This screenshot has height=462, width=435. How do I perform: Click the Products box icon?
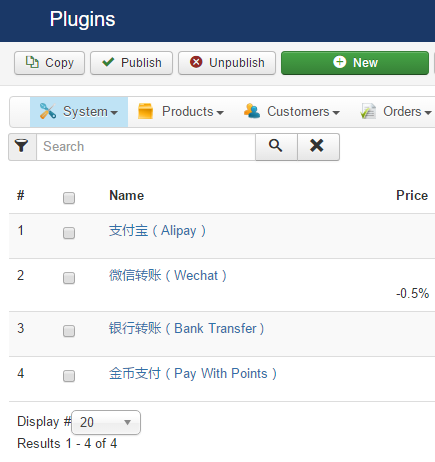pyautogui.click(x=145, y=111)
